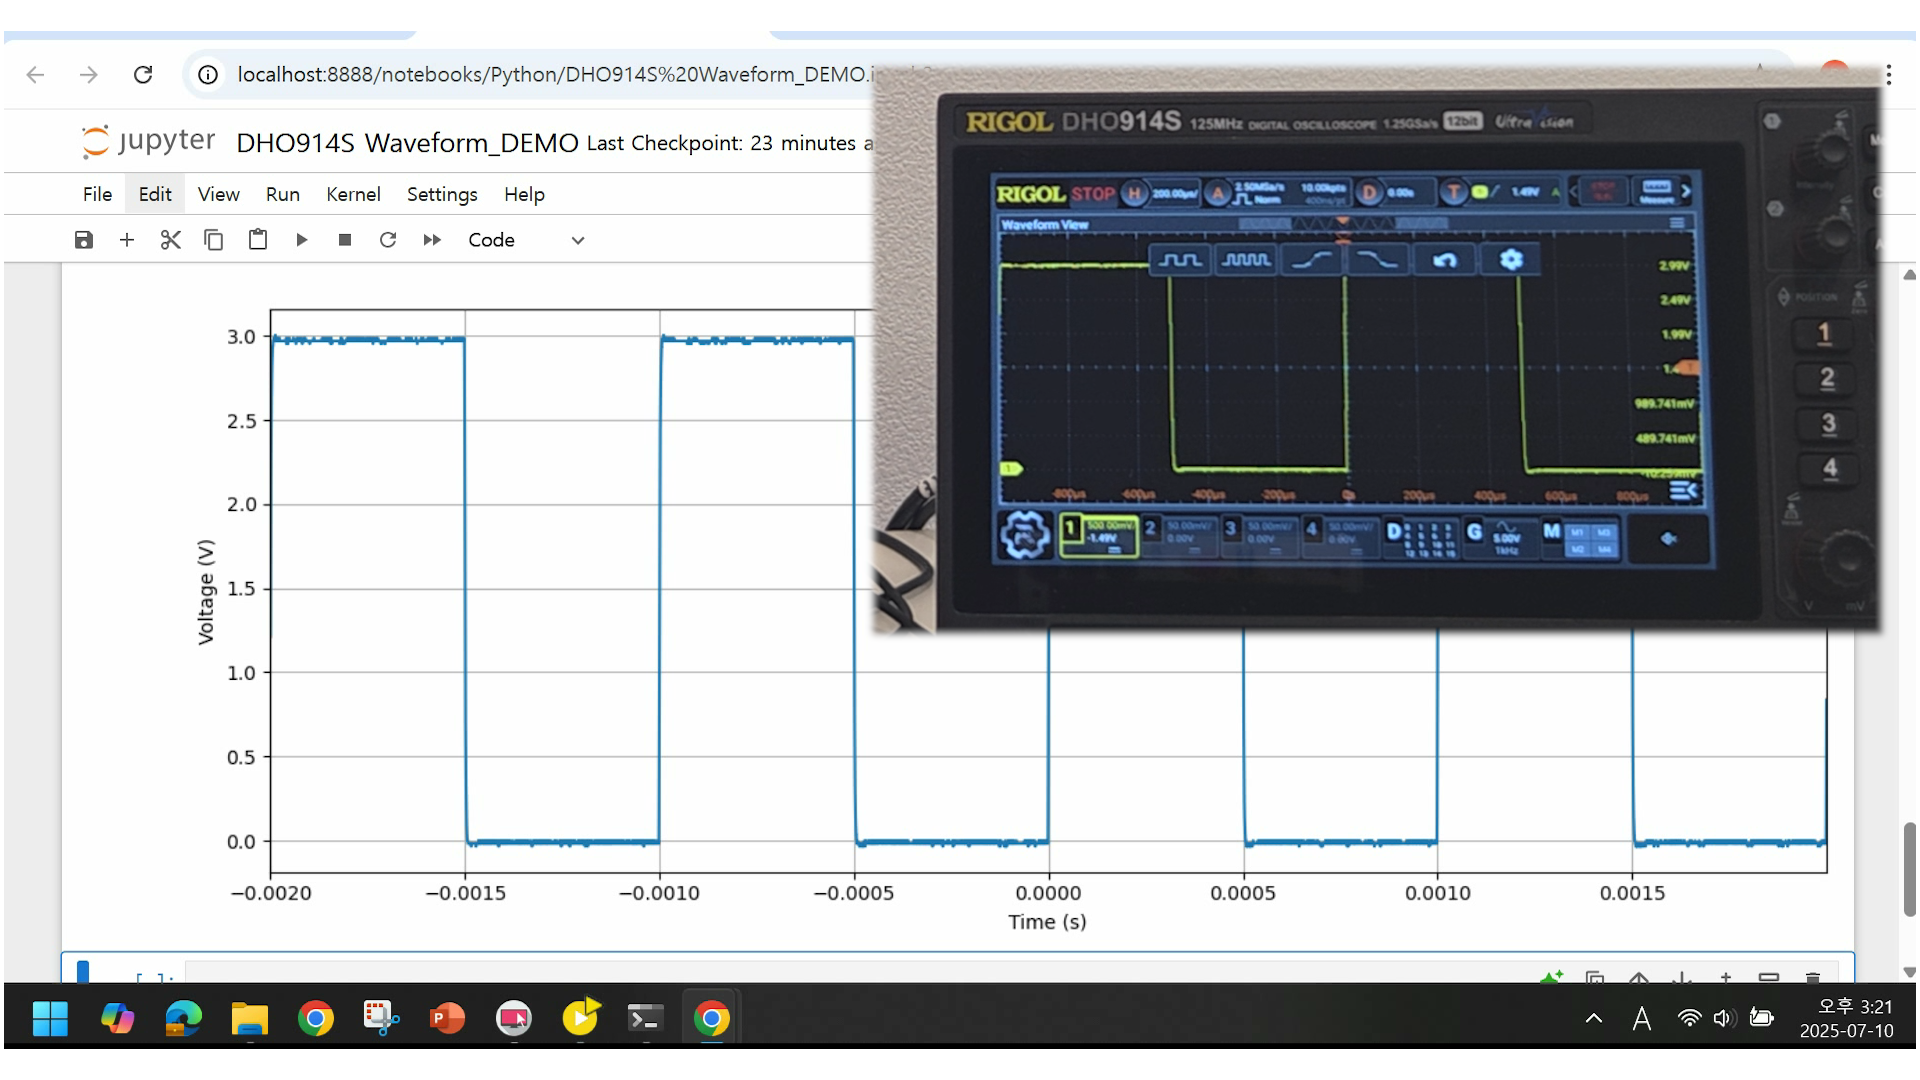The image size is (1920, 1080).
Task: Show hidden system tray icons
Action: [x=1594, y=1019]
